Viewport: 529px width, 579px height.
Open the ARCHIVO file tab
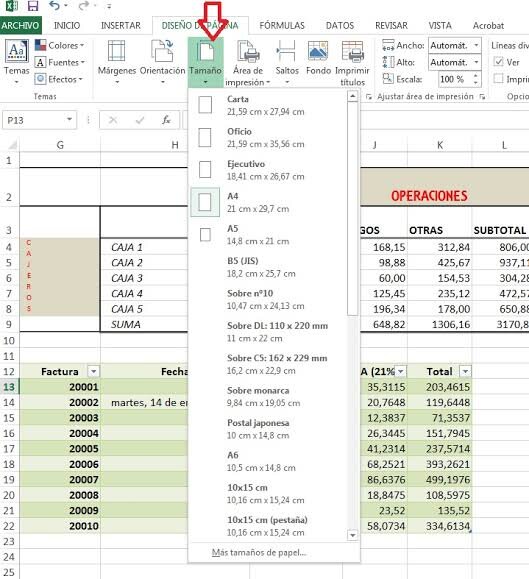[x=20, y=25]
